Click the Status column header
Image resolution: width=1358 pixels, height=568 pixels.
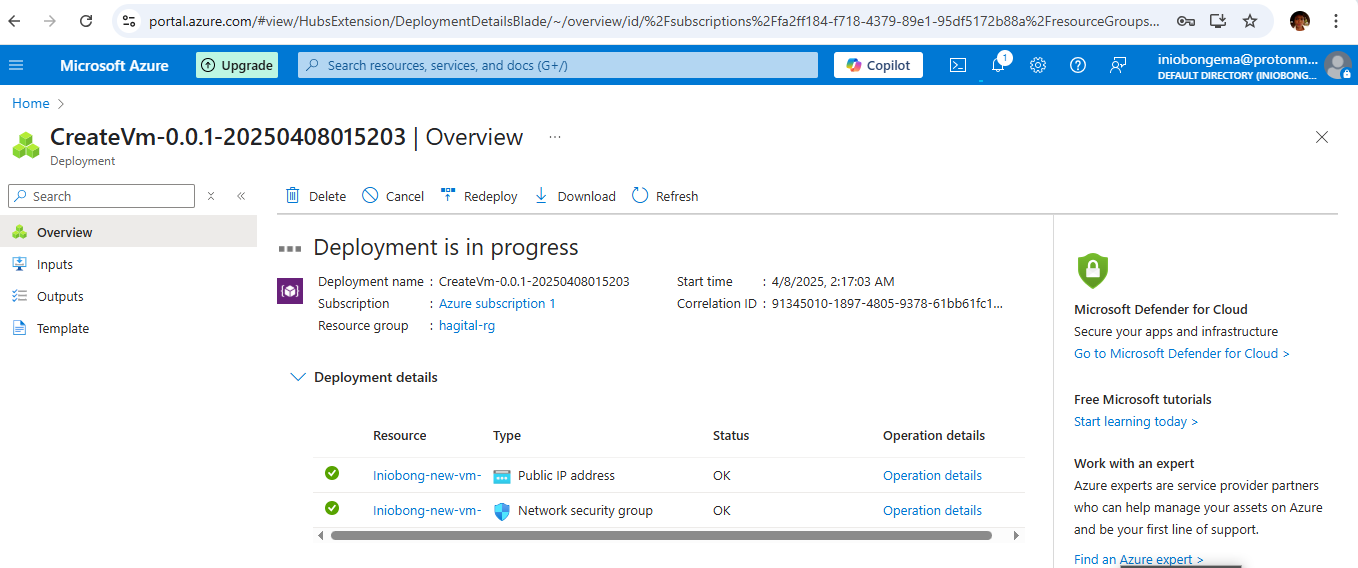731,435
